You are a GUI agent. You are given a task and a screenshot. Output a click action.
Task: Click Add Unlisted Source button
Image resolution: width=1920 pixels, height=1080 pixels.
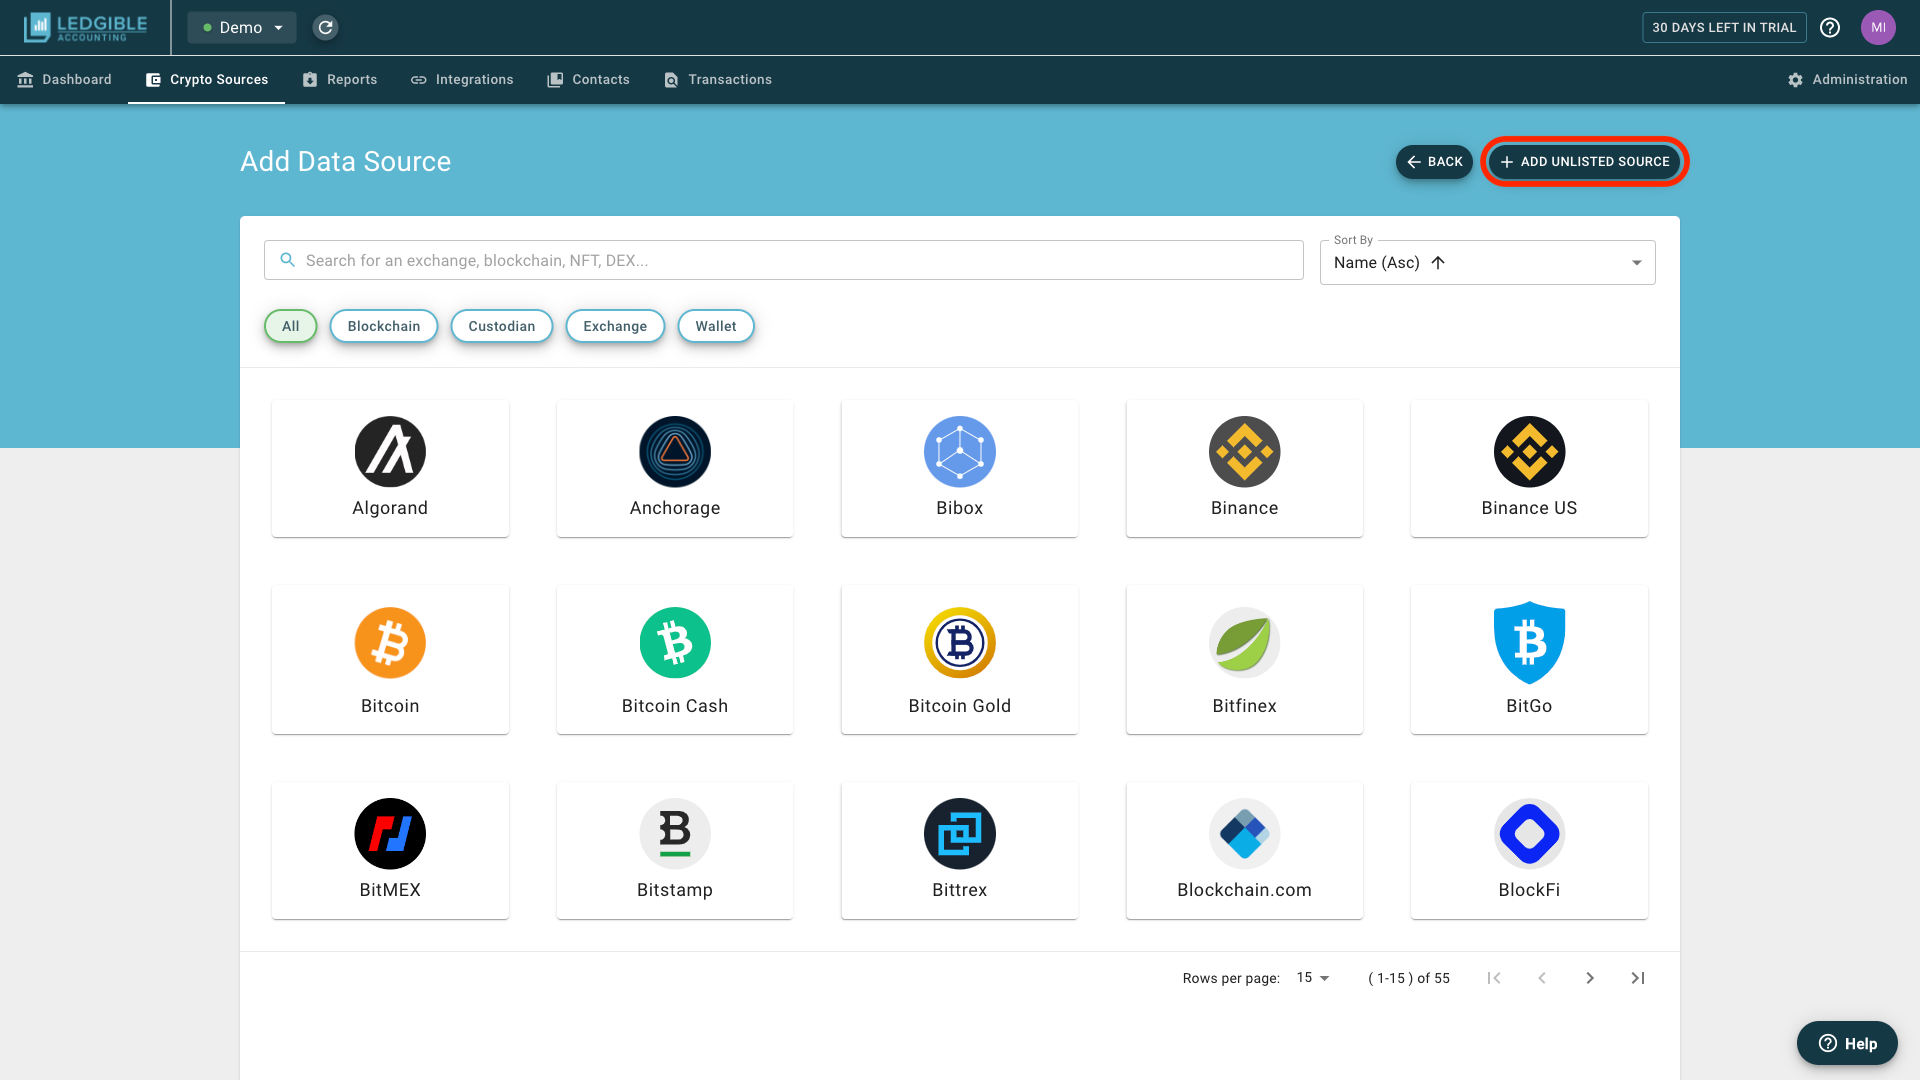[x=1585, y=162]
